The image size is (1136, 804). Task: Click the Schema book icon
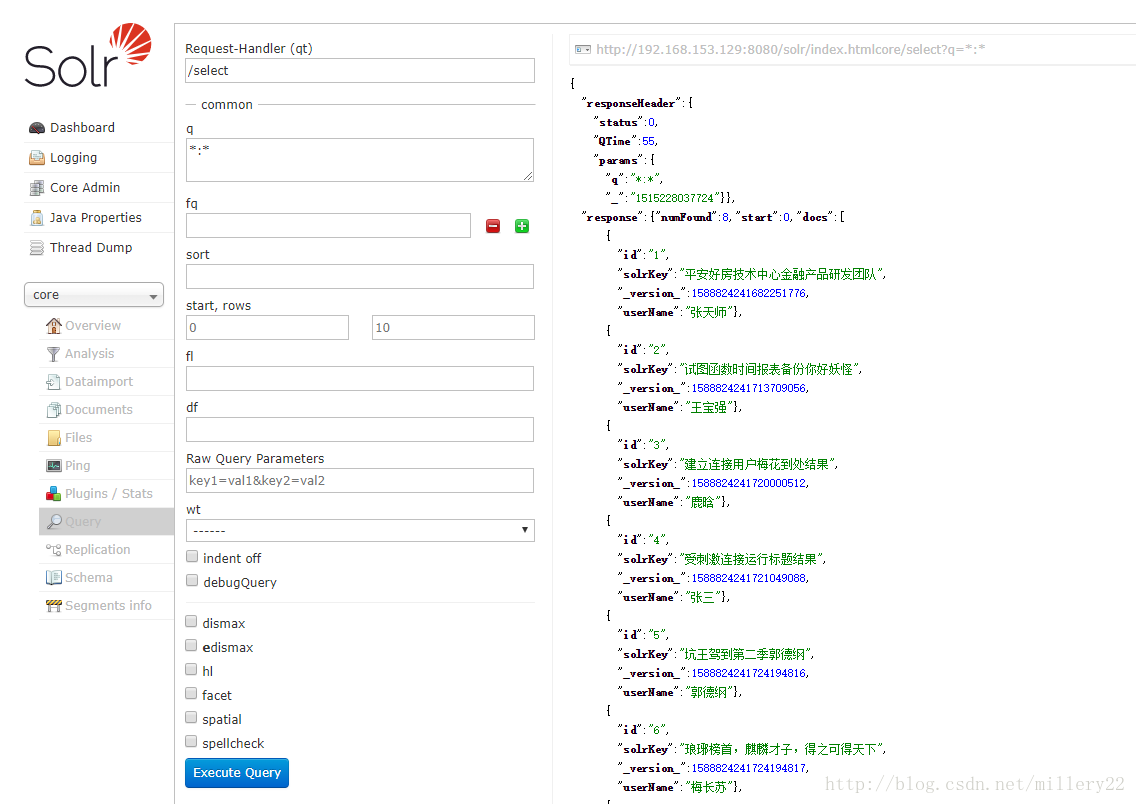tap(54, 578)
